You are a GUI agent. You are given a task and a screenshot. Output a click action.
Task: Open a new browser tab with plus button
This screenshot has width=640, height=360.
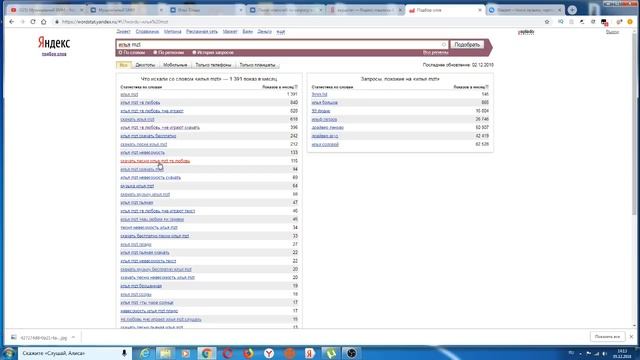[572, 10]
